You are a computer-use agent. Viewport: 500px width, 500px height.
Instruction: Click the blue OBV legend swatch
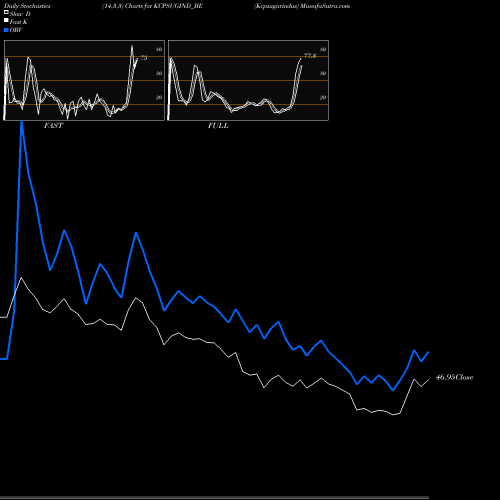[x=6, y=30]
